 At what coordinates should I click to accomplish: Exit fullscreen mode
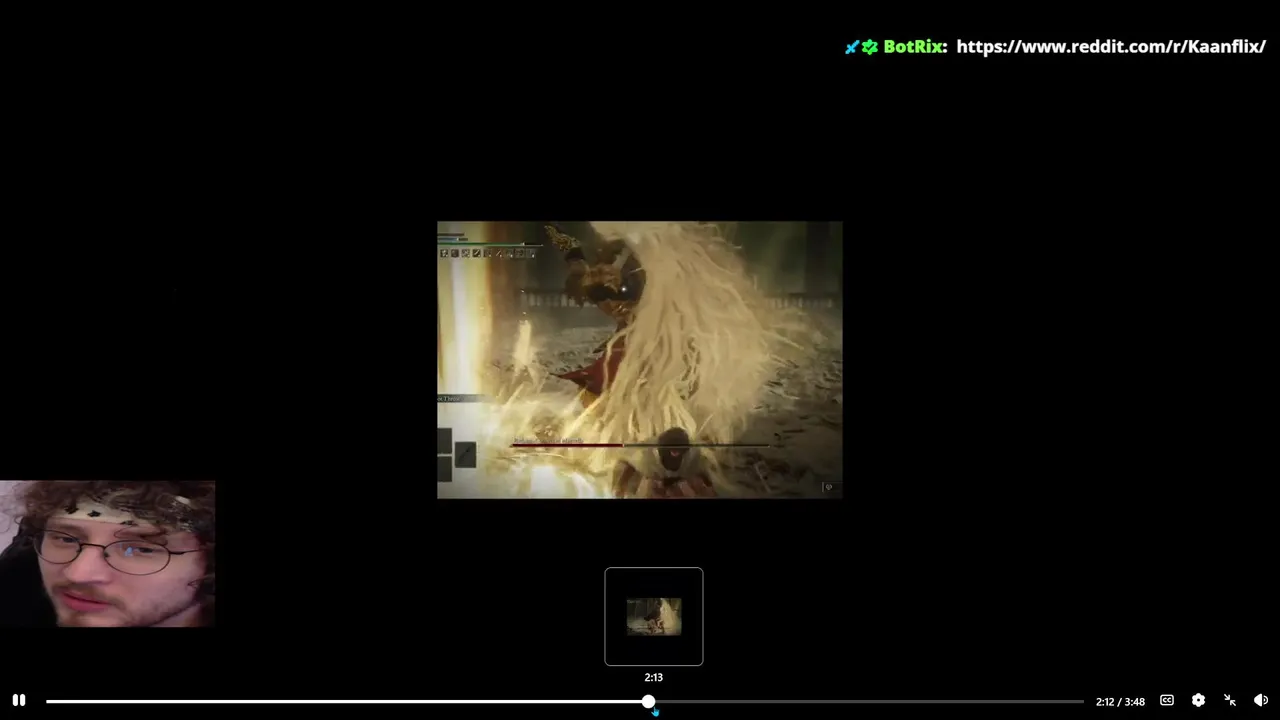(x=1230, y=701)
